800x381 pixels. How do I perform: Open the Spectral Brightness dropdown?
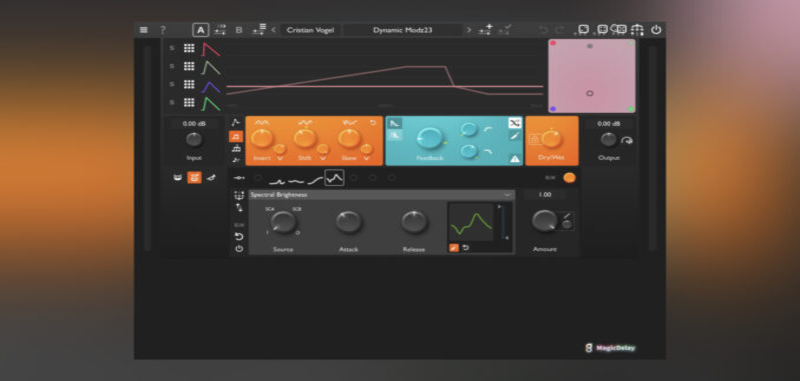382,195
